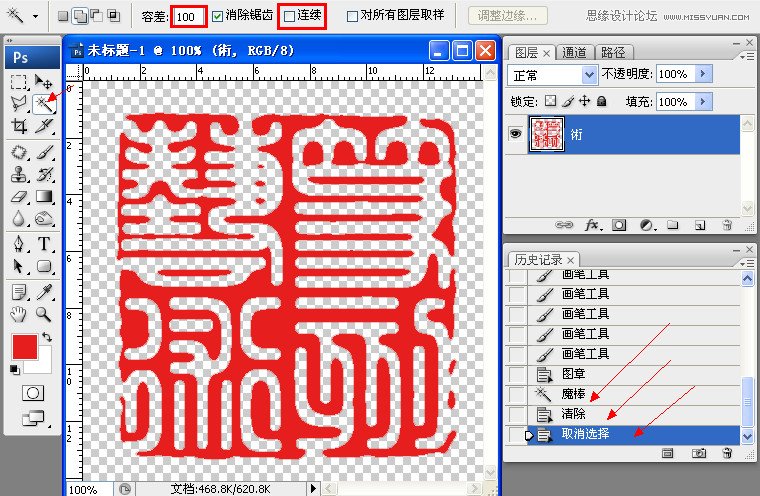
Task: Select the Crop tool
Action: (x=18, y=126)
